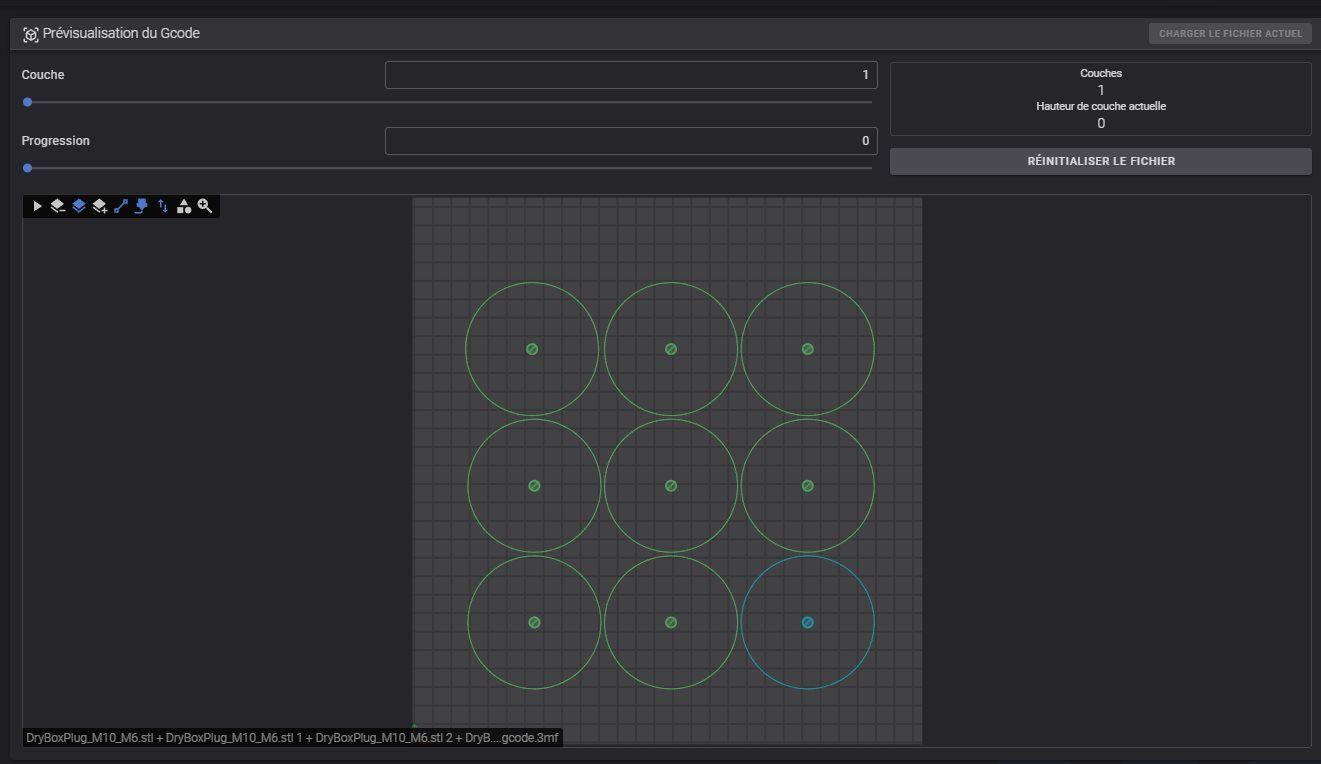Click Charger le fichier actuel button
This screenshot has width=1321, height=764.
tap(1230, 34)
